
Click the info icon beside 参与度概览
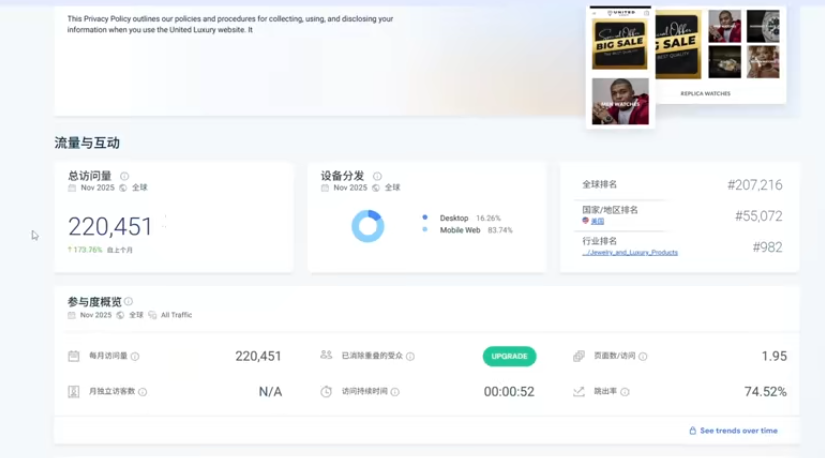point(128,301)
